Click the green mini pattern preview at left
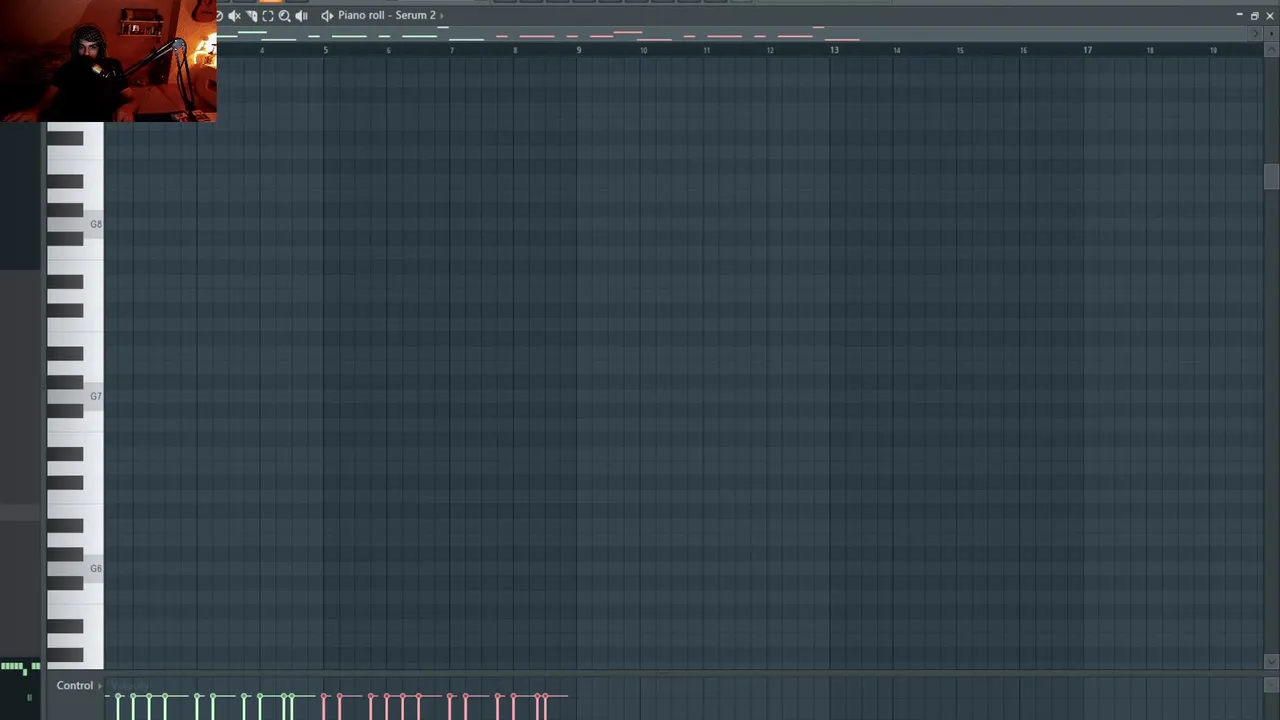Viewport: 1280px width, 720px height. pos(21,666)
